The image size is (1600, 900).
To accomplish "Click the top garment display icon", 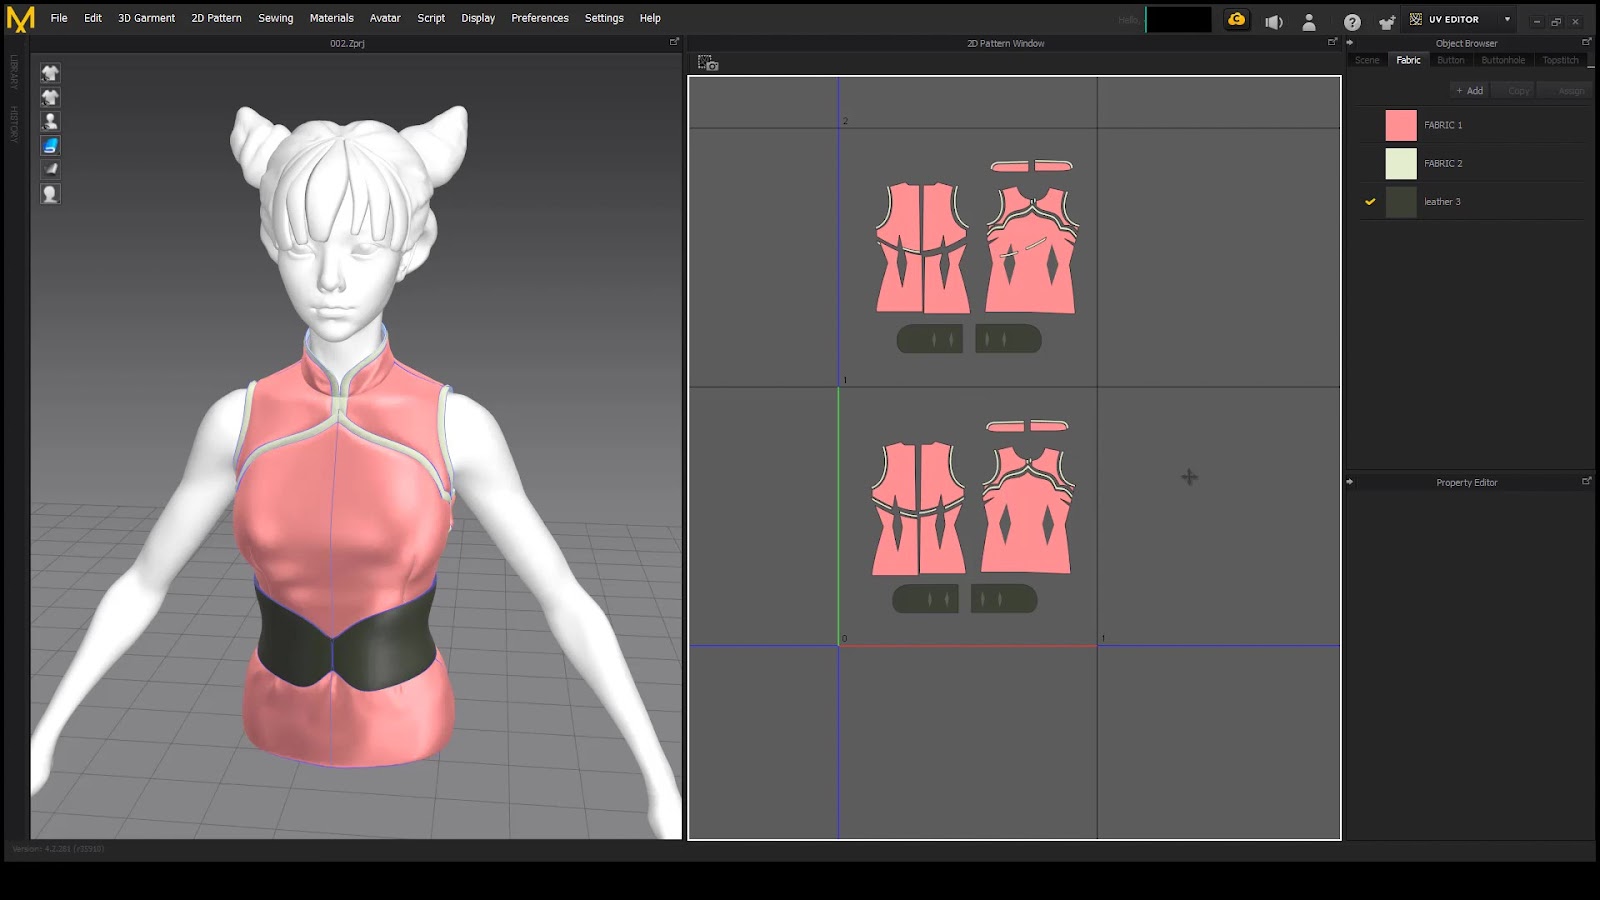I will pyautogui.click(x=50, y=73).
